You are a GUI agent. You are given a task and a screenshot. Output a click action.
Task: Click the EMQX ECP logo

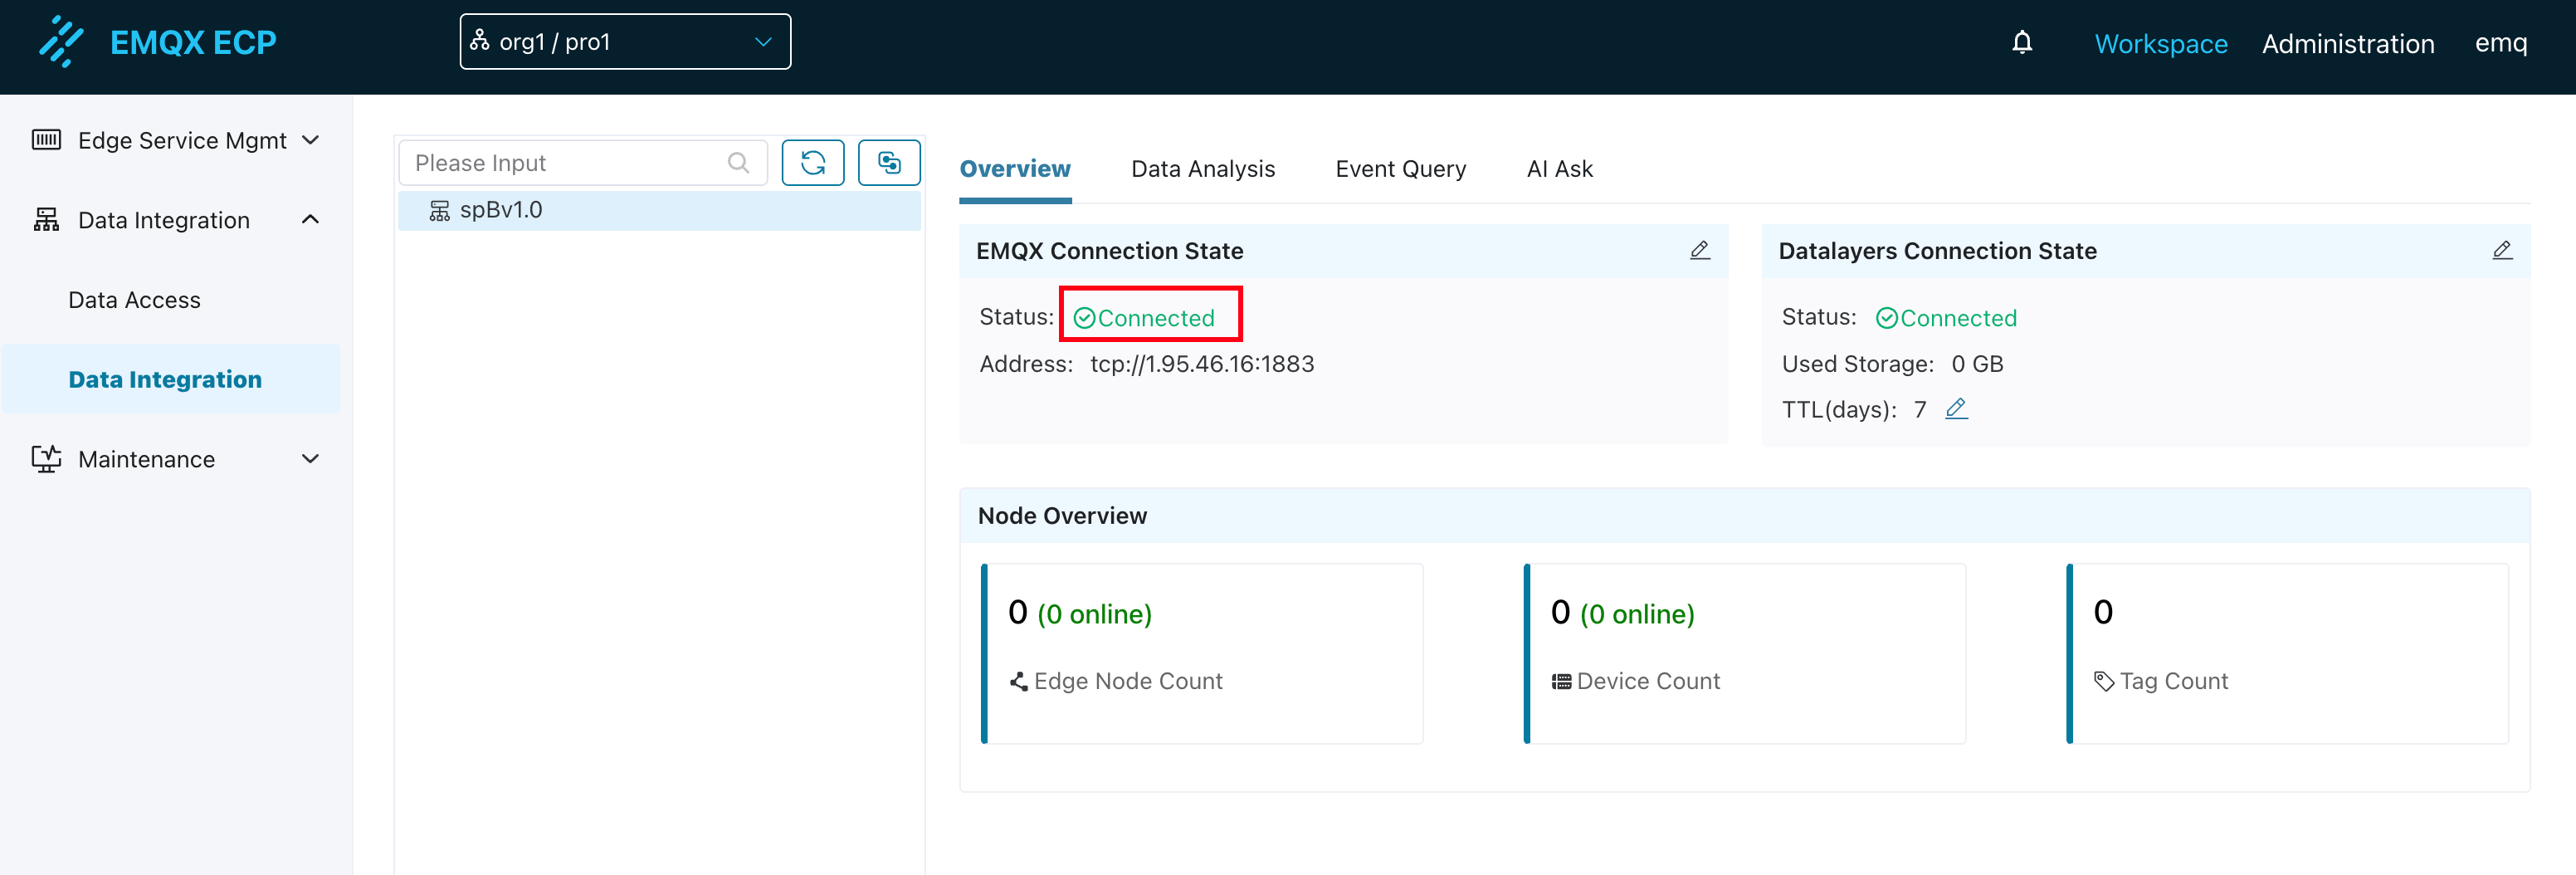(158, 42)
